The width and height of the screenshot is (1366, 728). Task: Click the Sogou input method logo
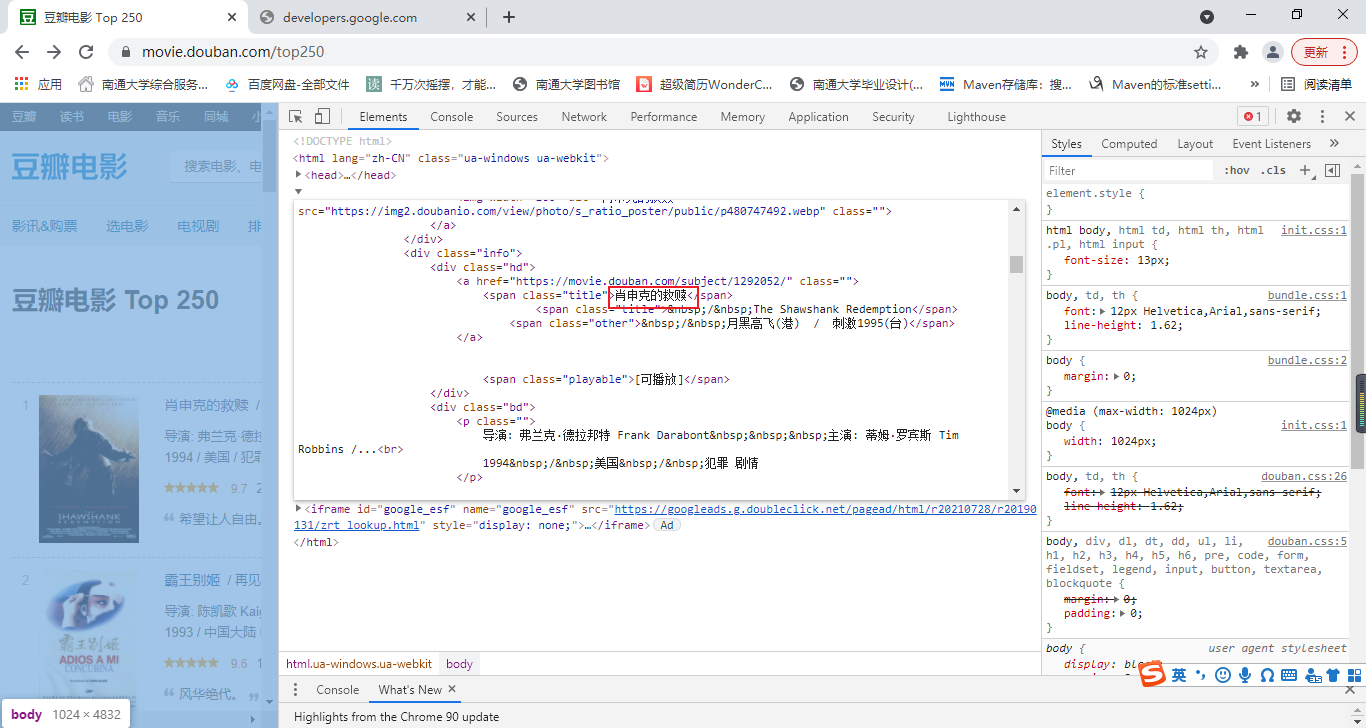click(1154, 675)
